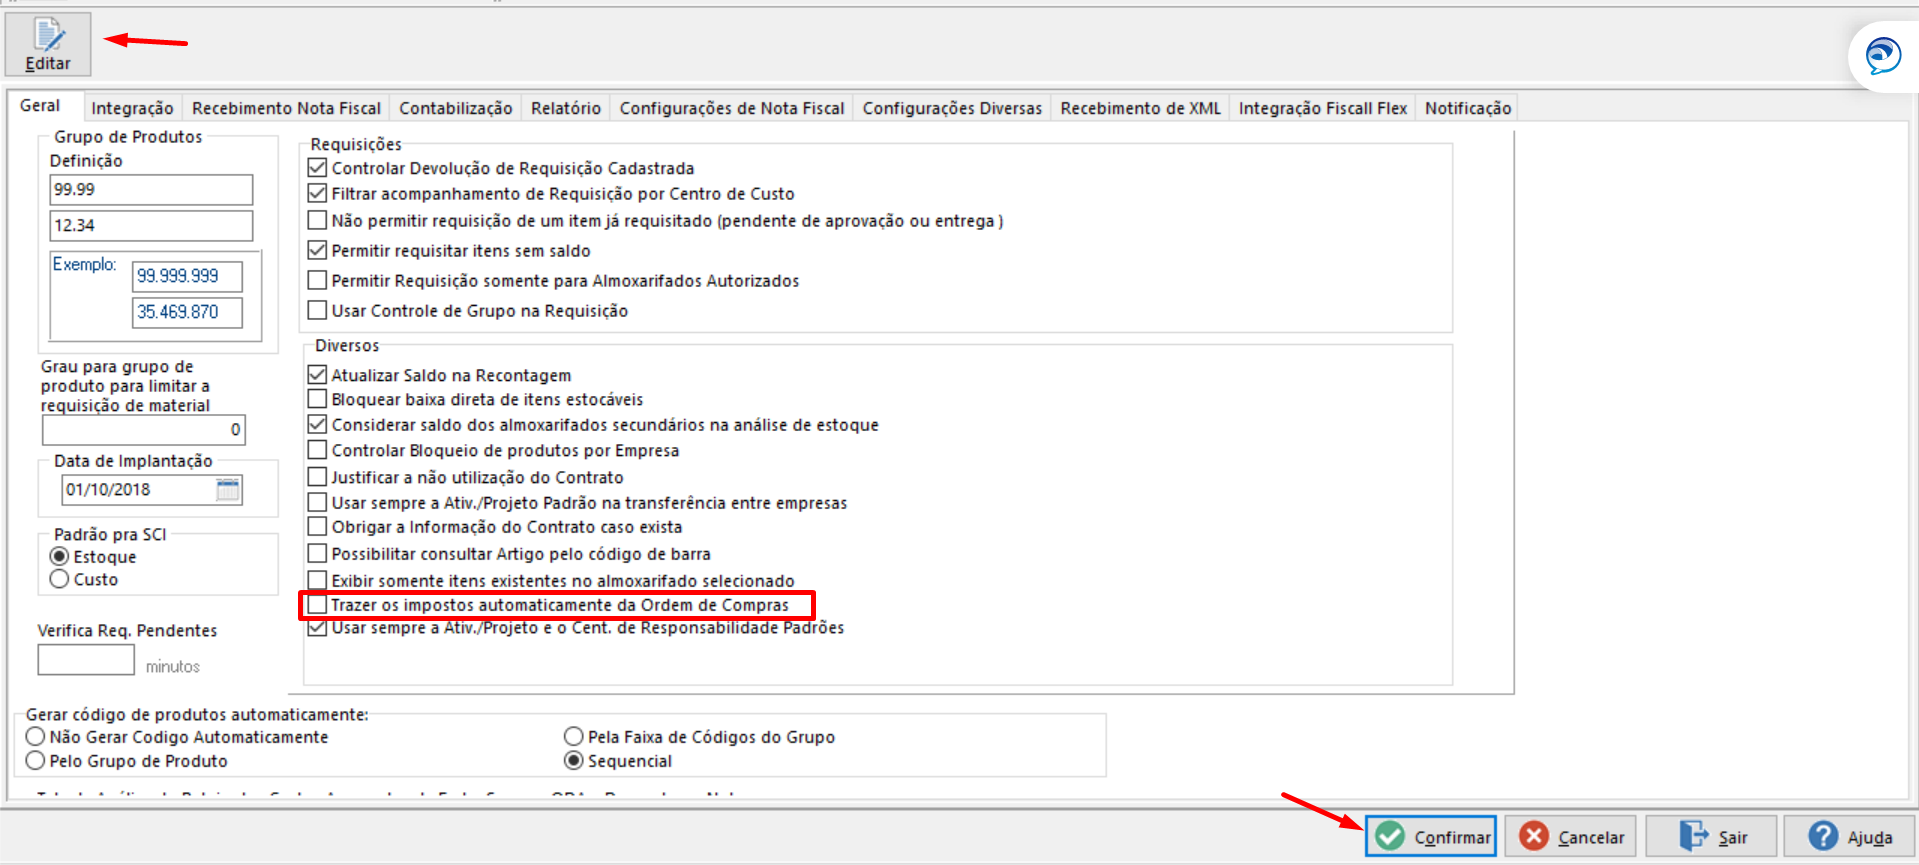Toggle Controlar Devolução de Requisição Cadastrada
1919x865 pixels.
(x=318, y=168)
